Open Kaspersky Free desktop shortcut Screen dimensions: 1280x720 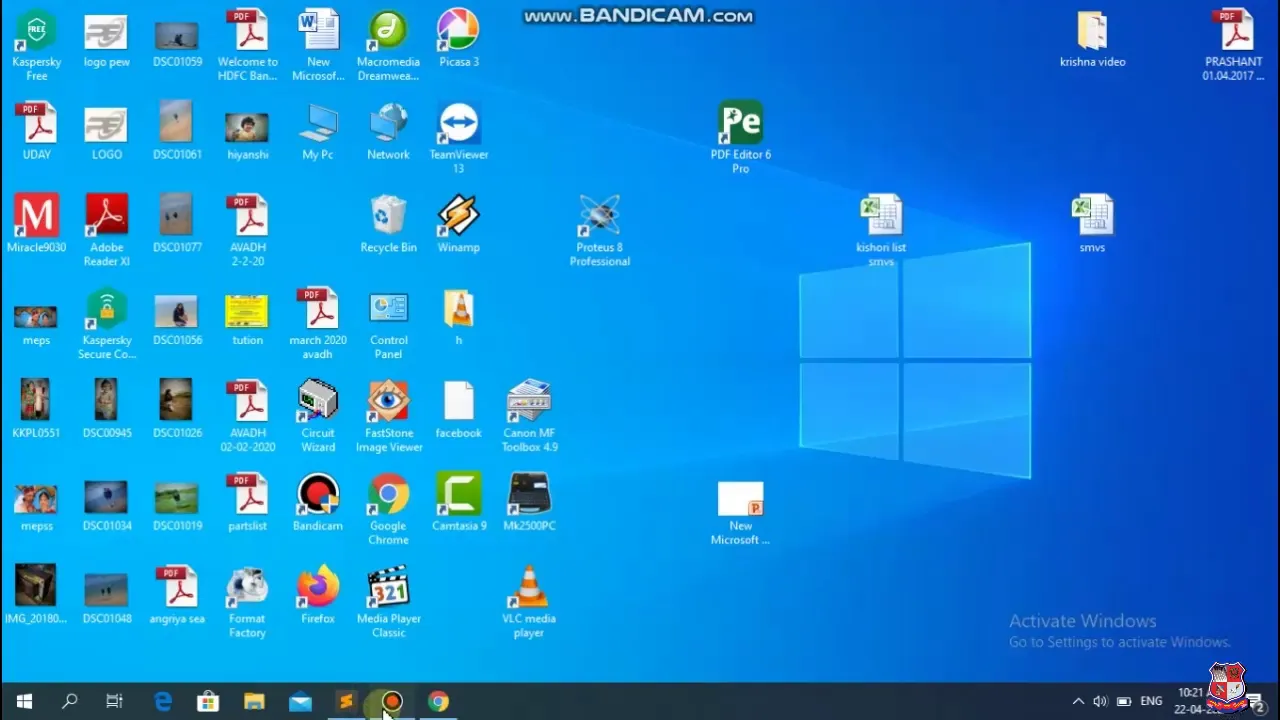(36, 45)
